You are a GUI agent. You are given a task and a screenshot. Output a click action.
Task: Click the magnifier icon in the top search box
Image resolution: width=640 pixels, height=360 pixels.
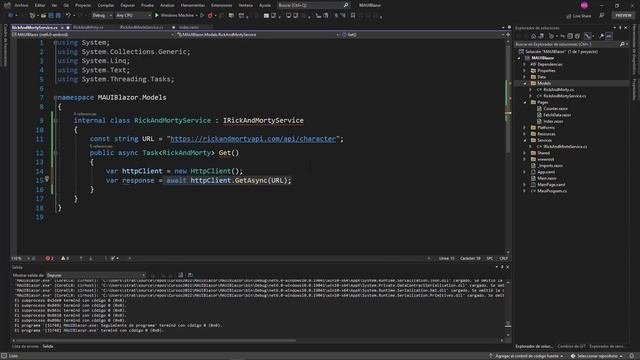click(346, 5)
